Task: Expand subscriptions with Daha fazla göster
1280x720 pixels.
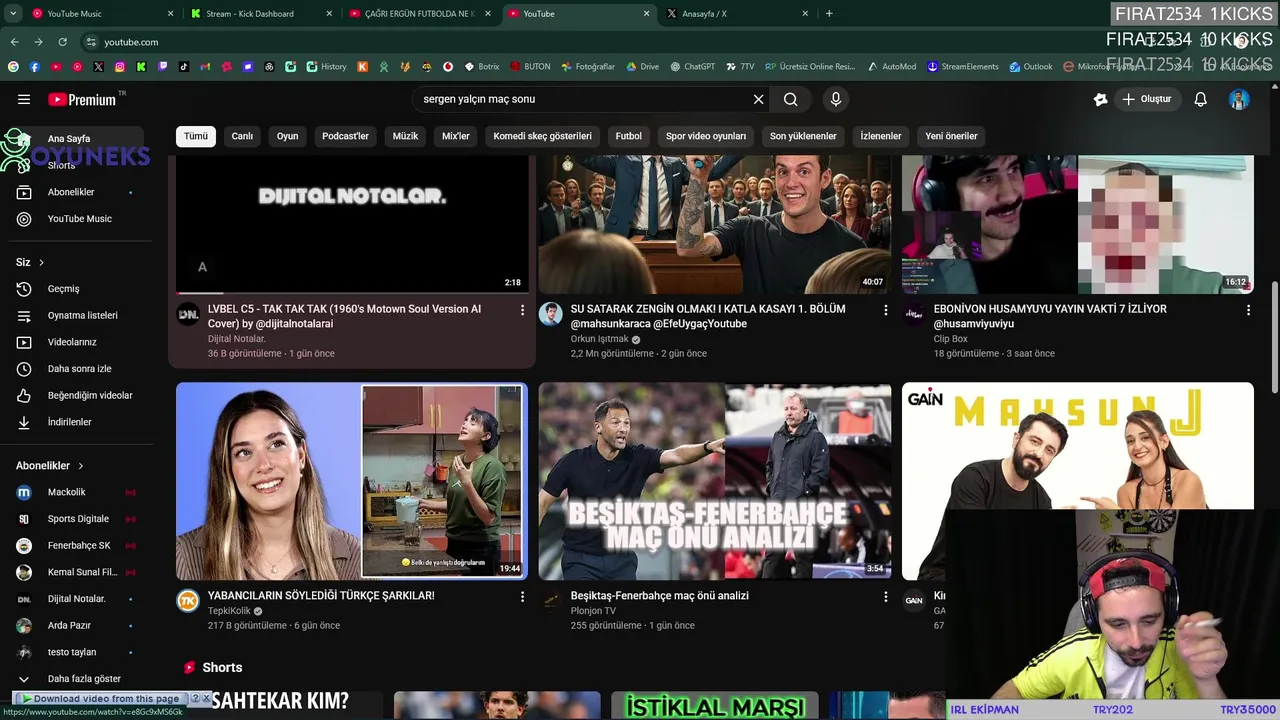Action: point(76,679)
